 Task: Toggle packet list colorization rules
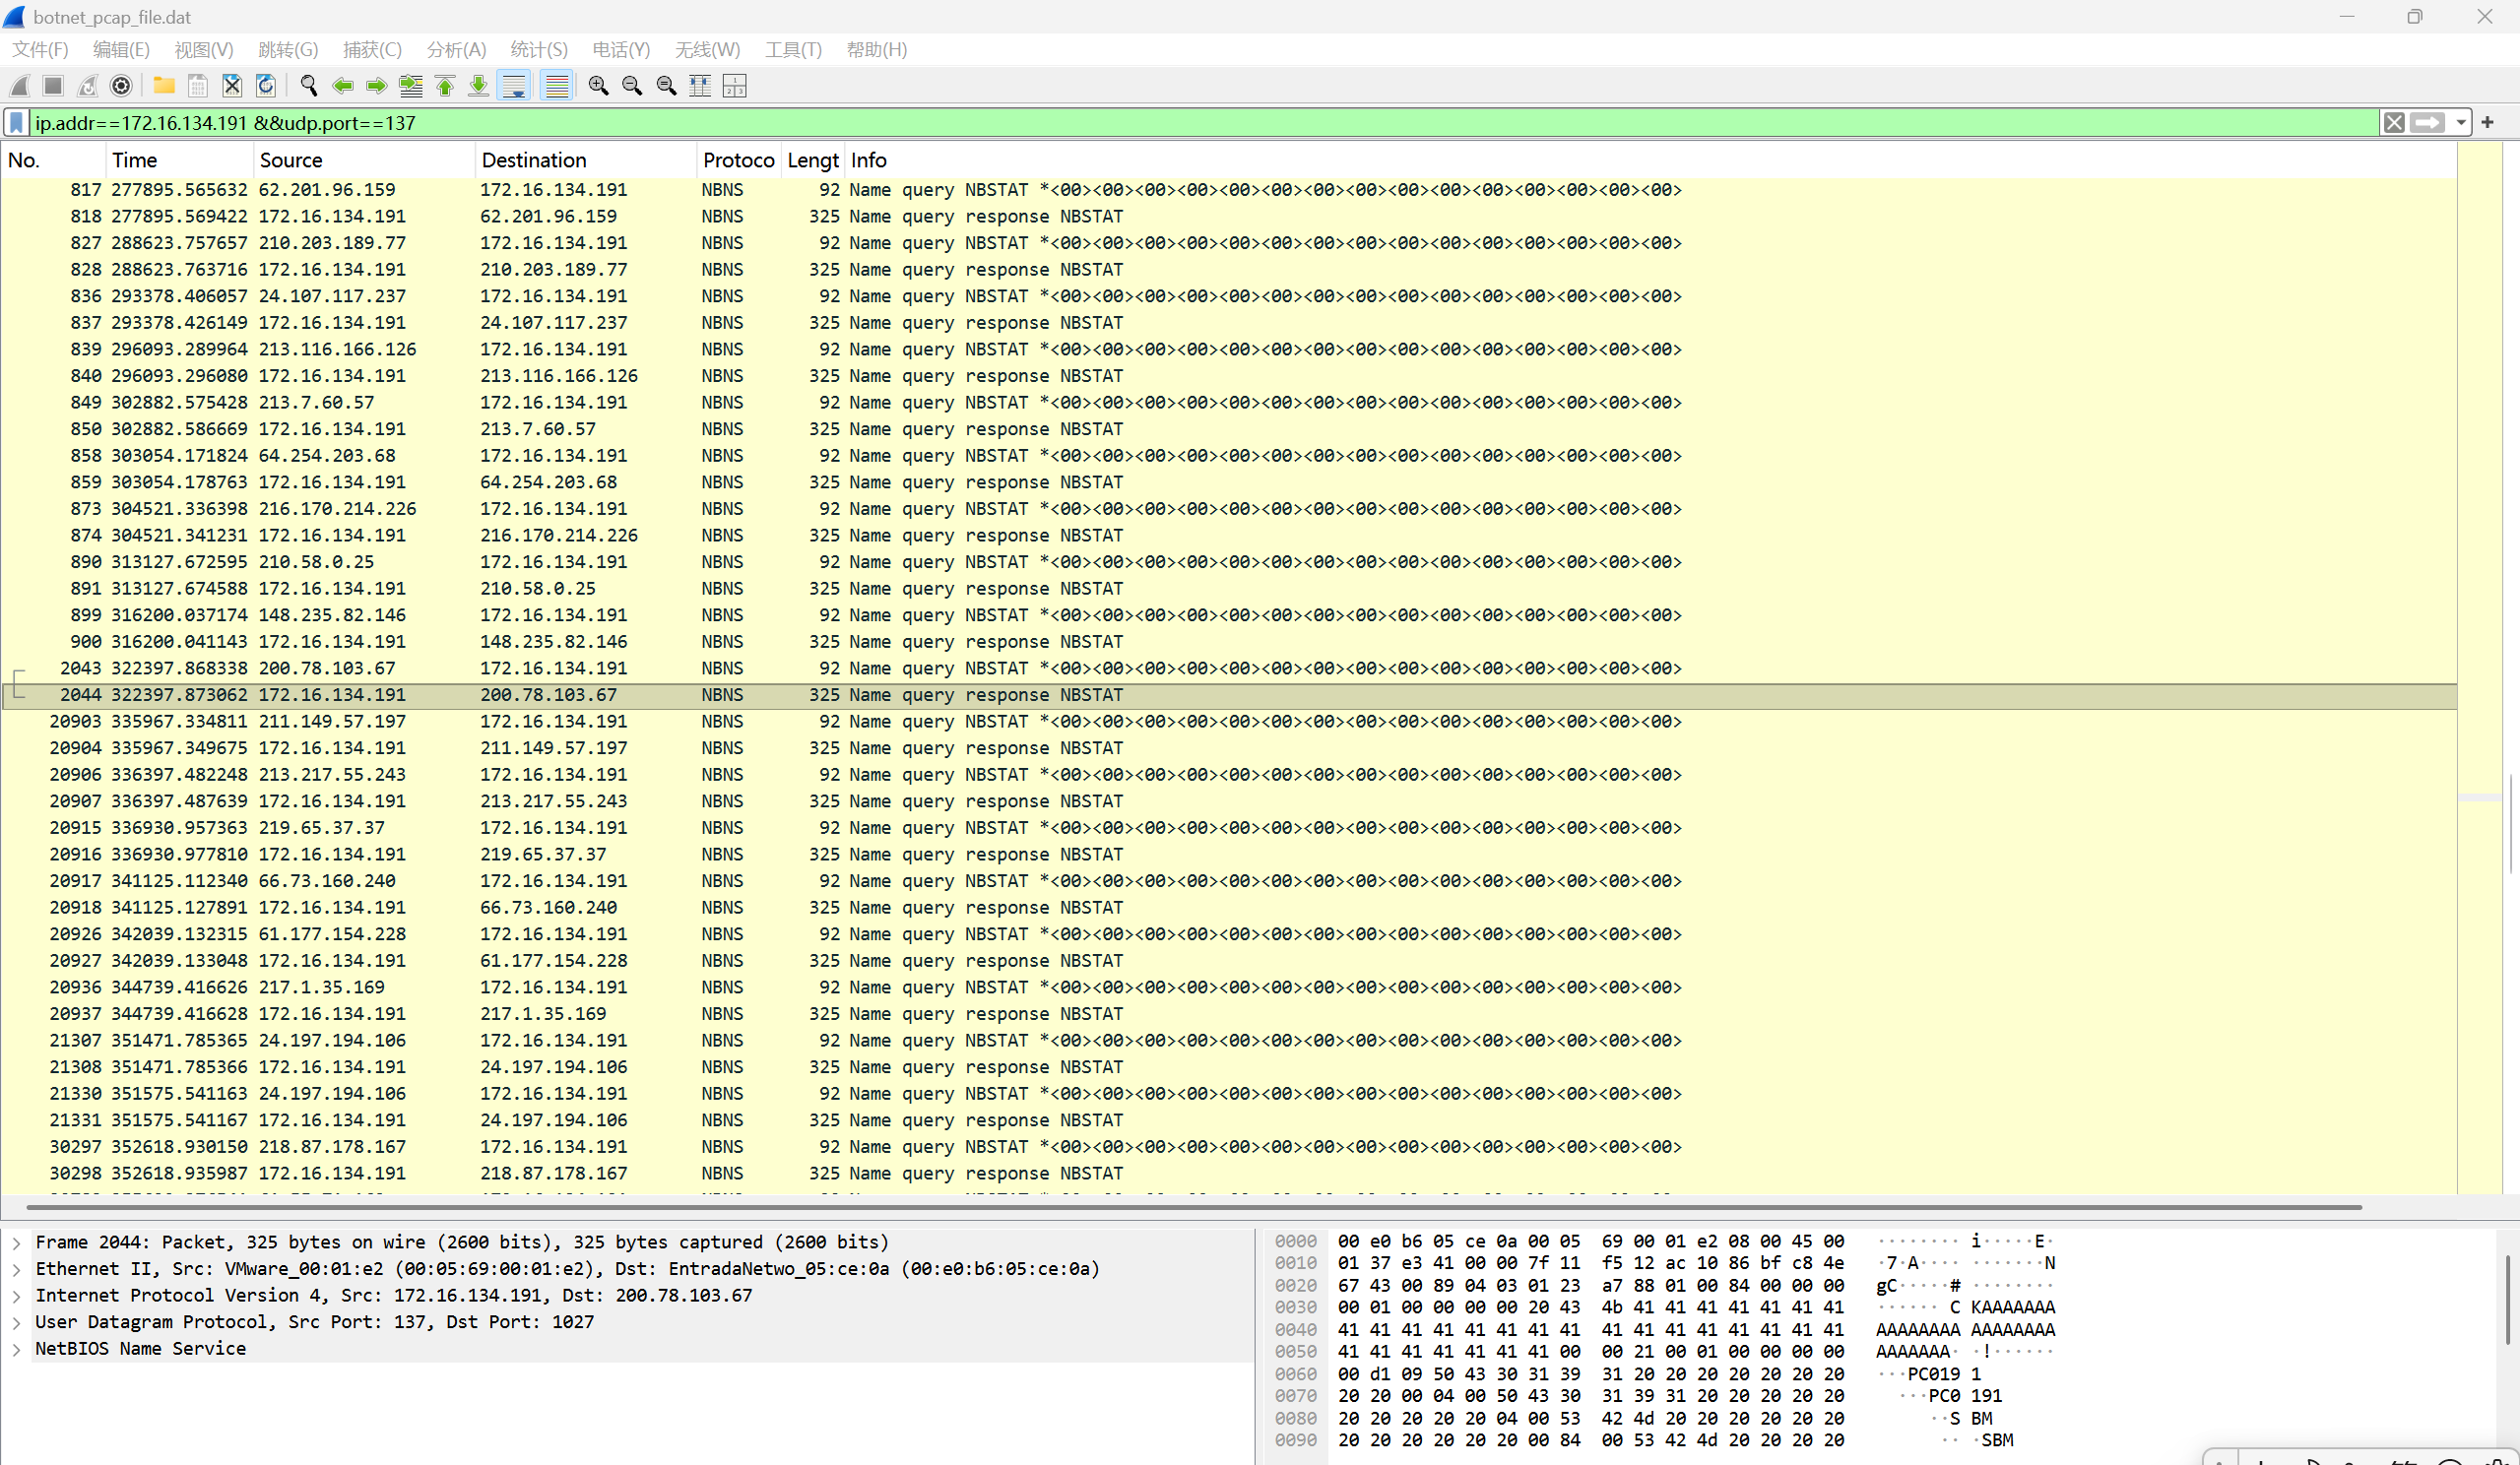556,86
